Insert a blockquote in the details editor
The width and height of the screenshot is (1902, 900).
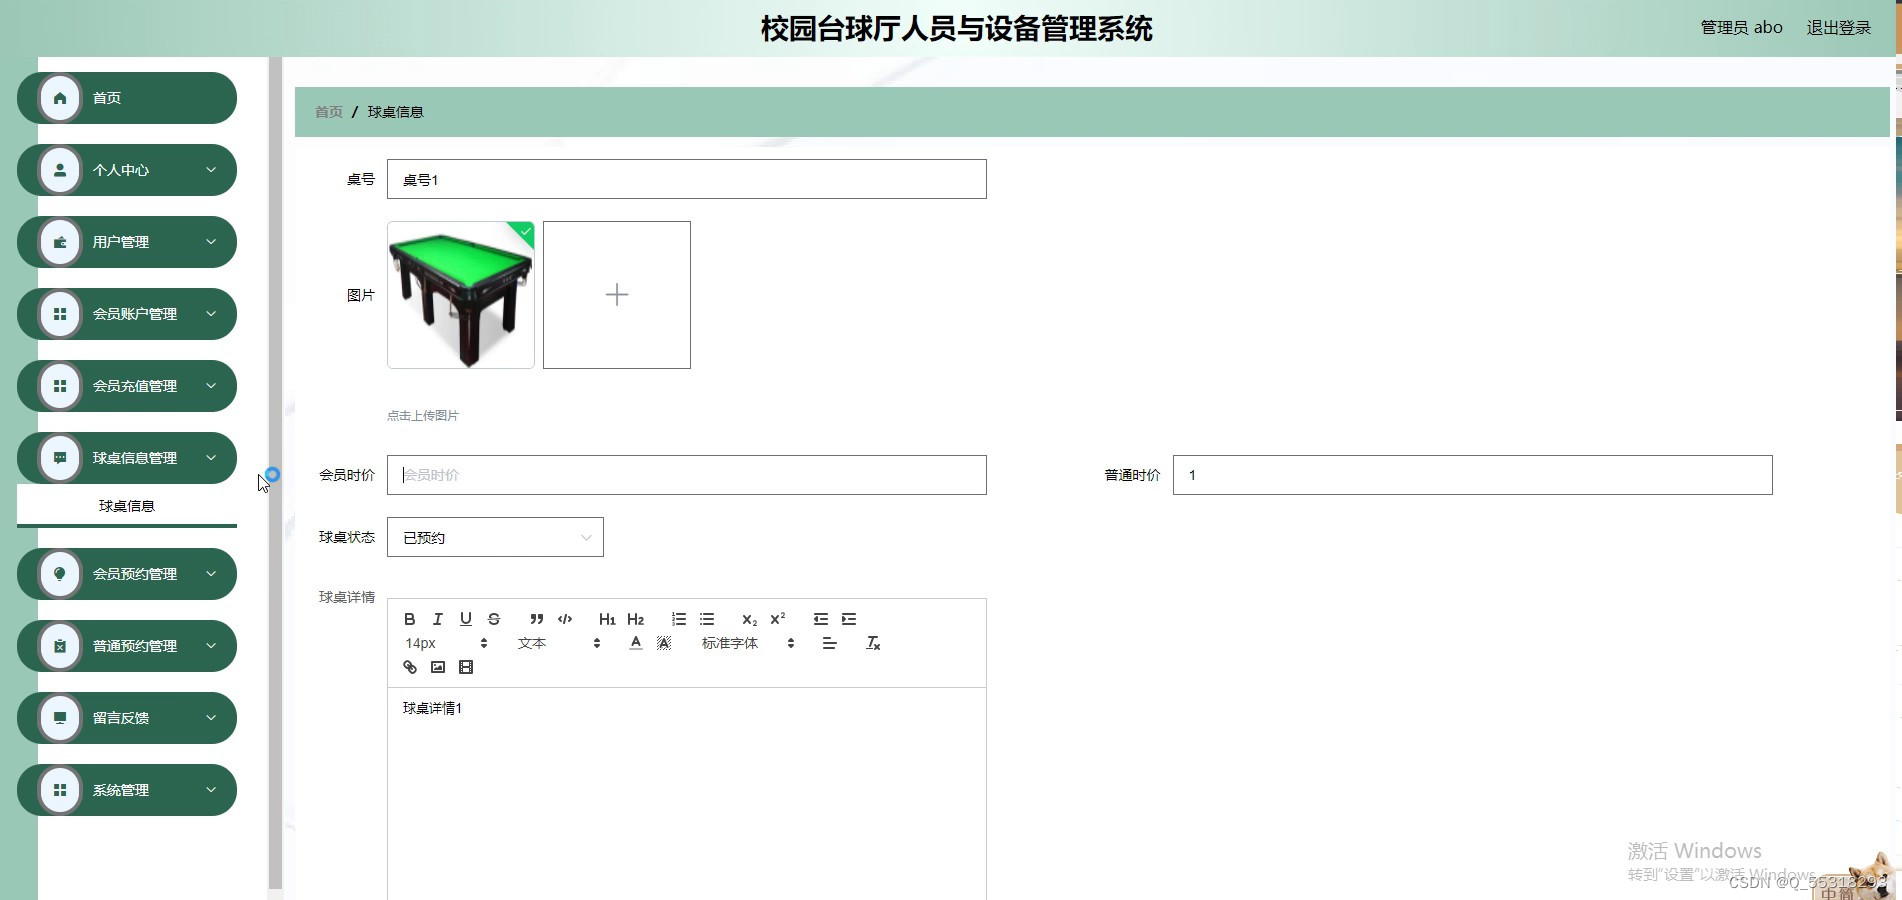536,618
